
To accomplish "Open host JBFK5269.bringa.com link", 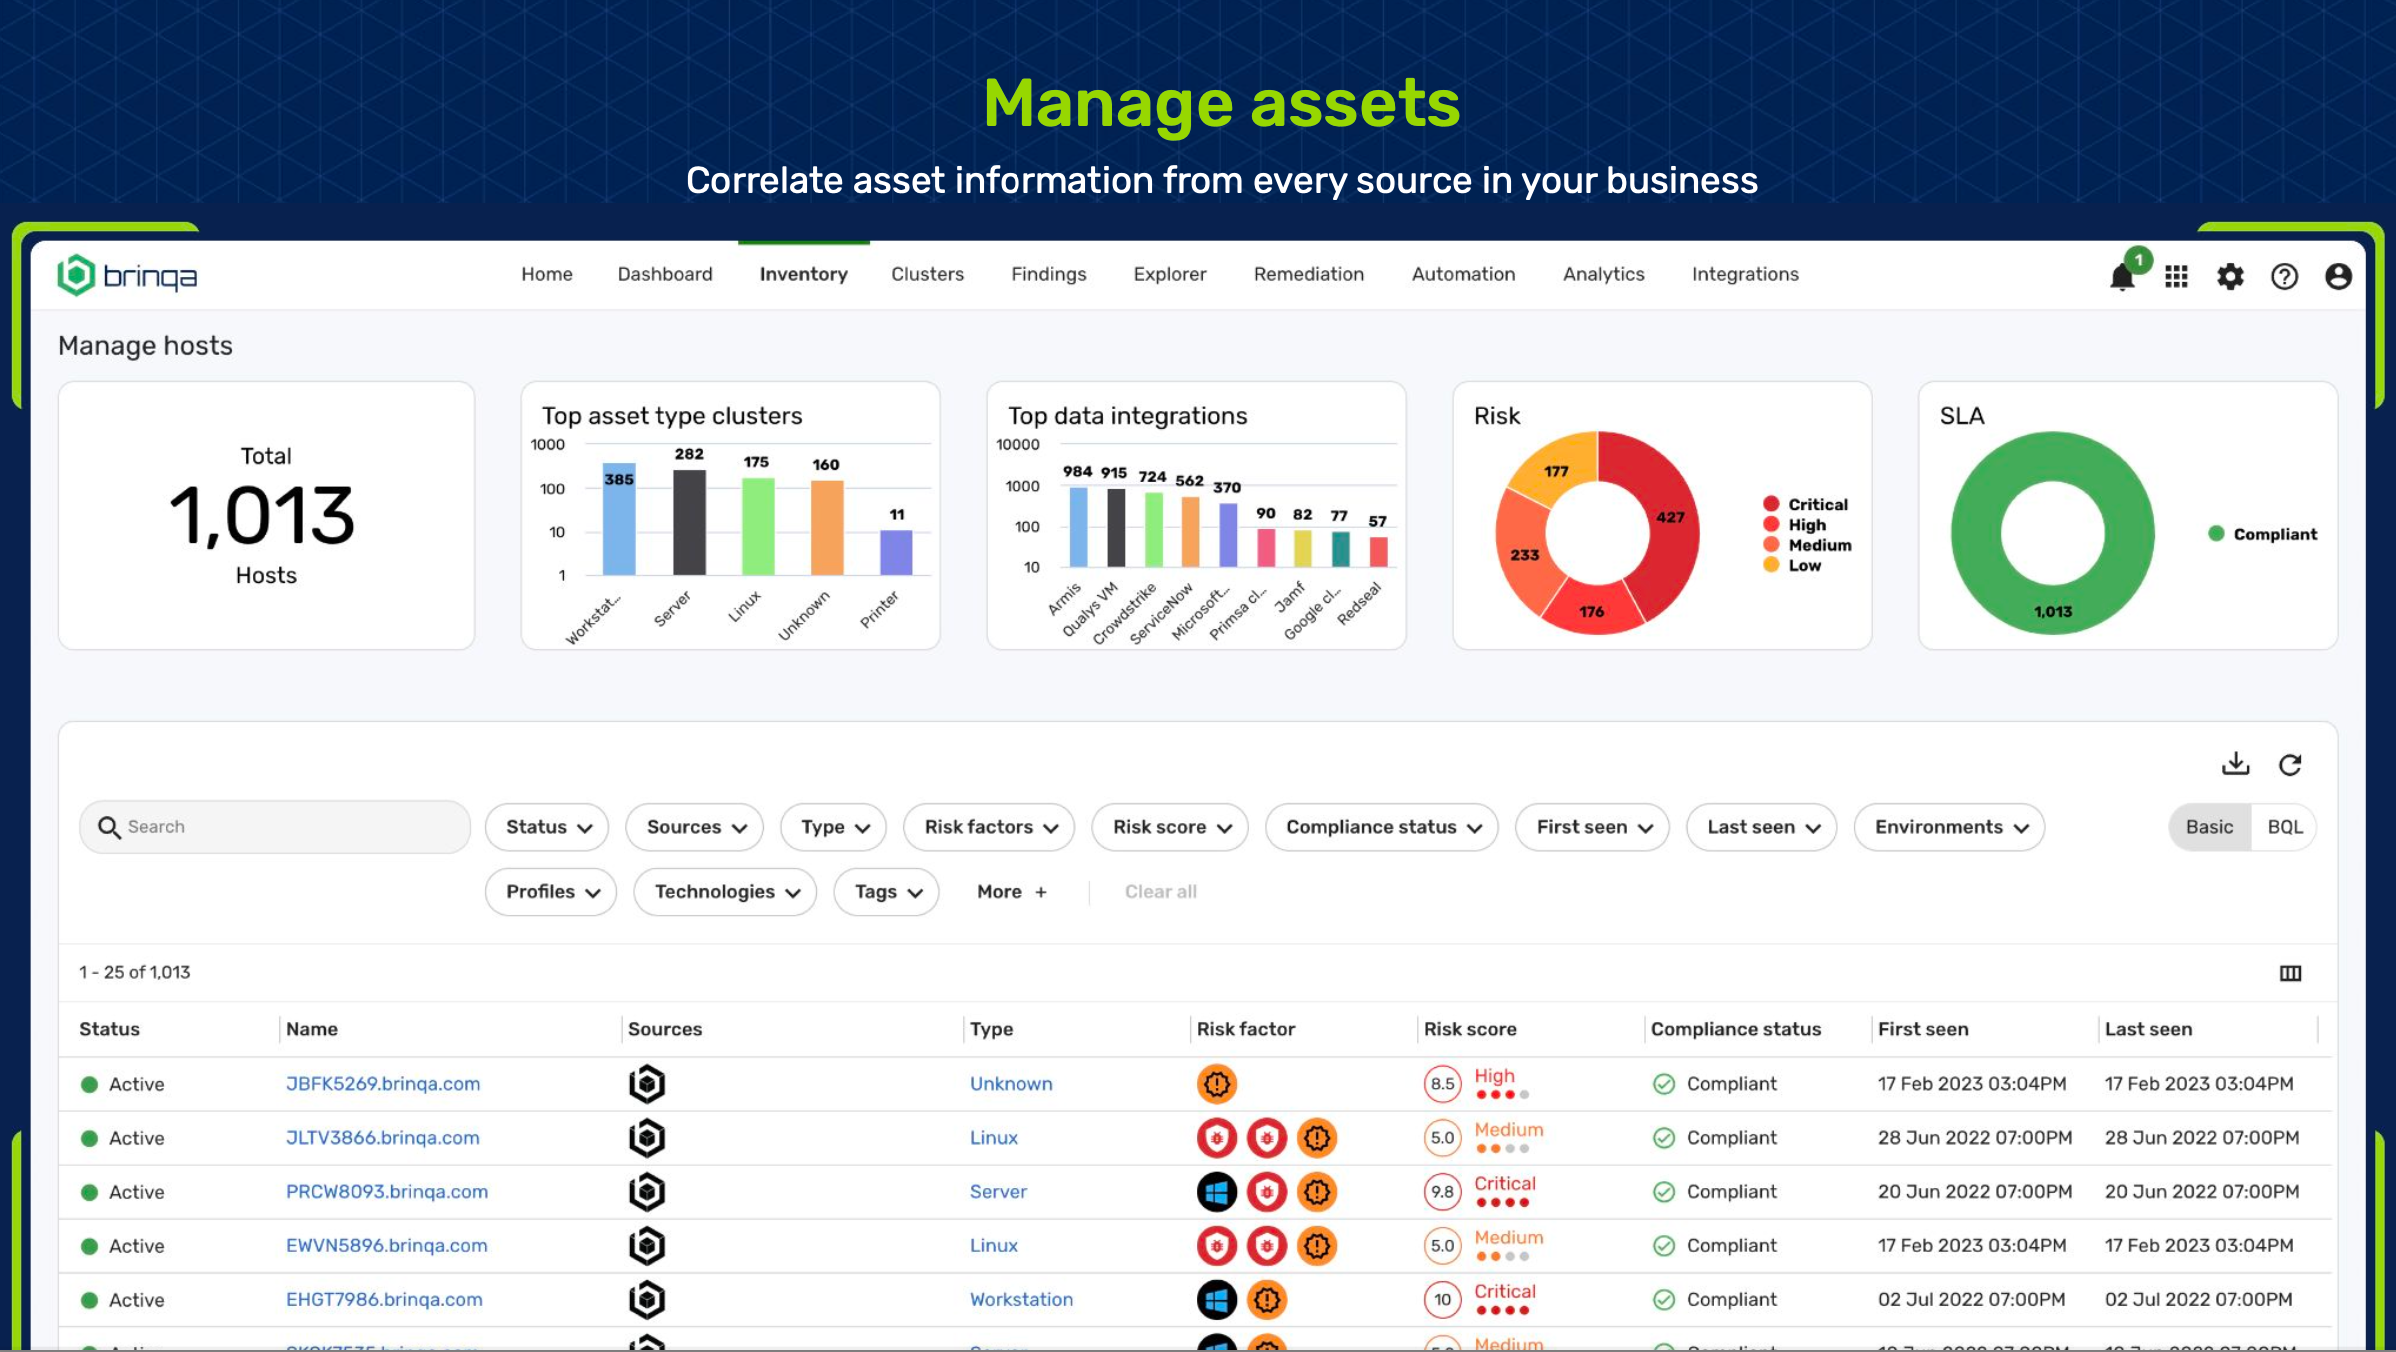I will 383,1084.
